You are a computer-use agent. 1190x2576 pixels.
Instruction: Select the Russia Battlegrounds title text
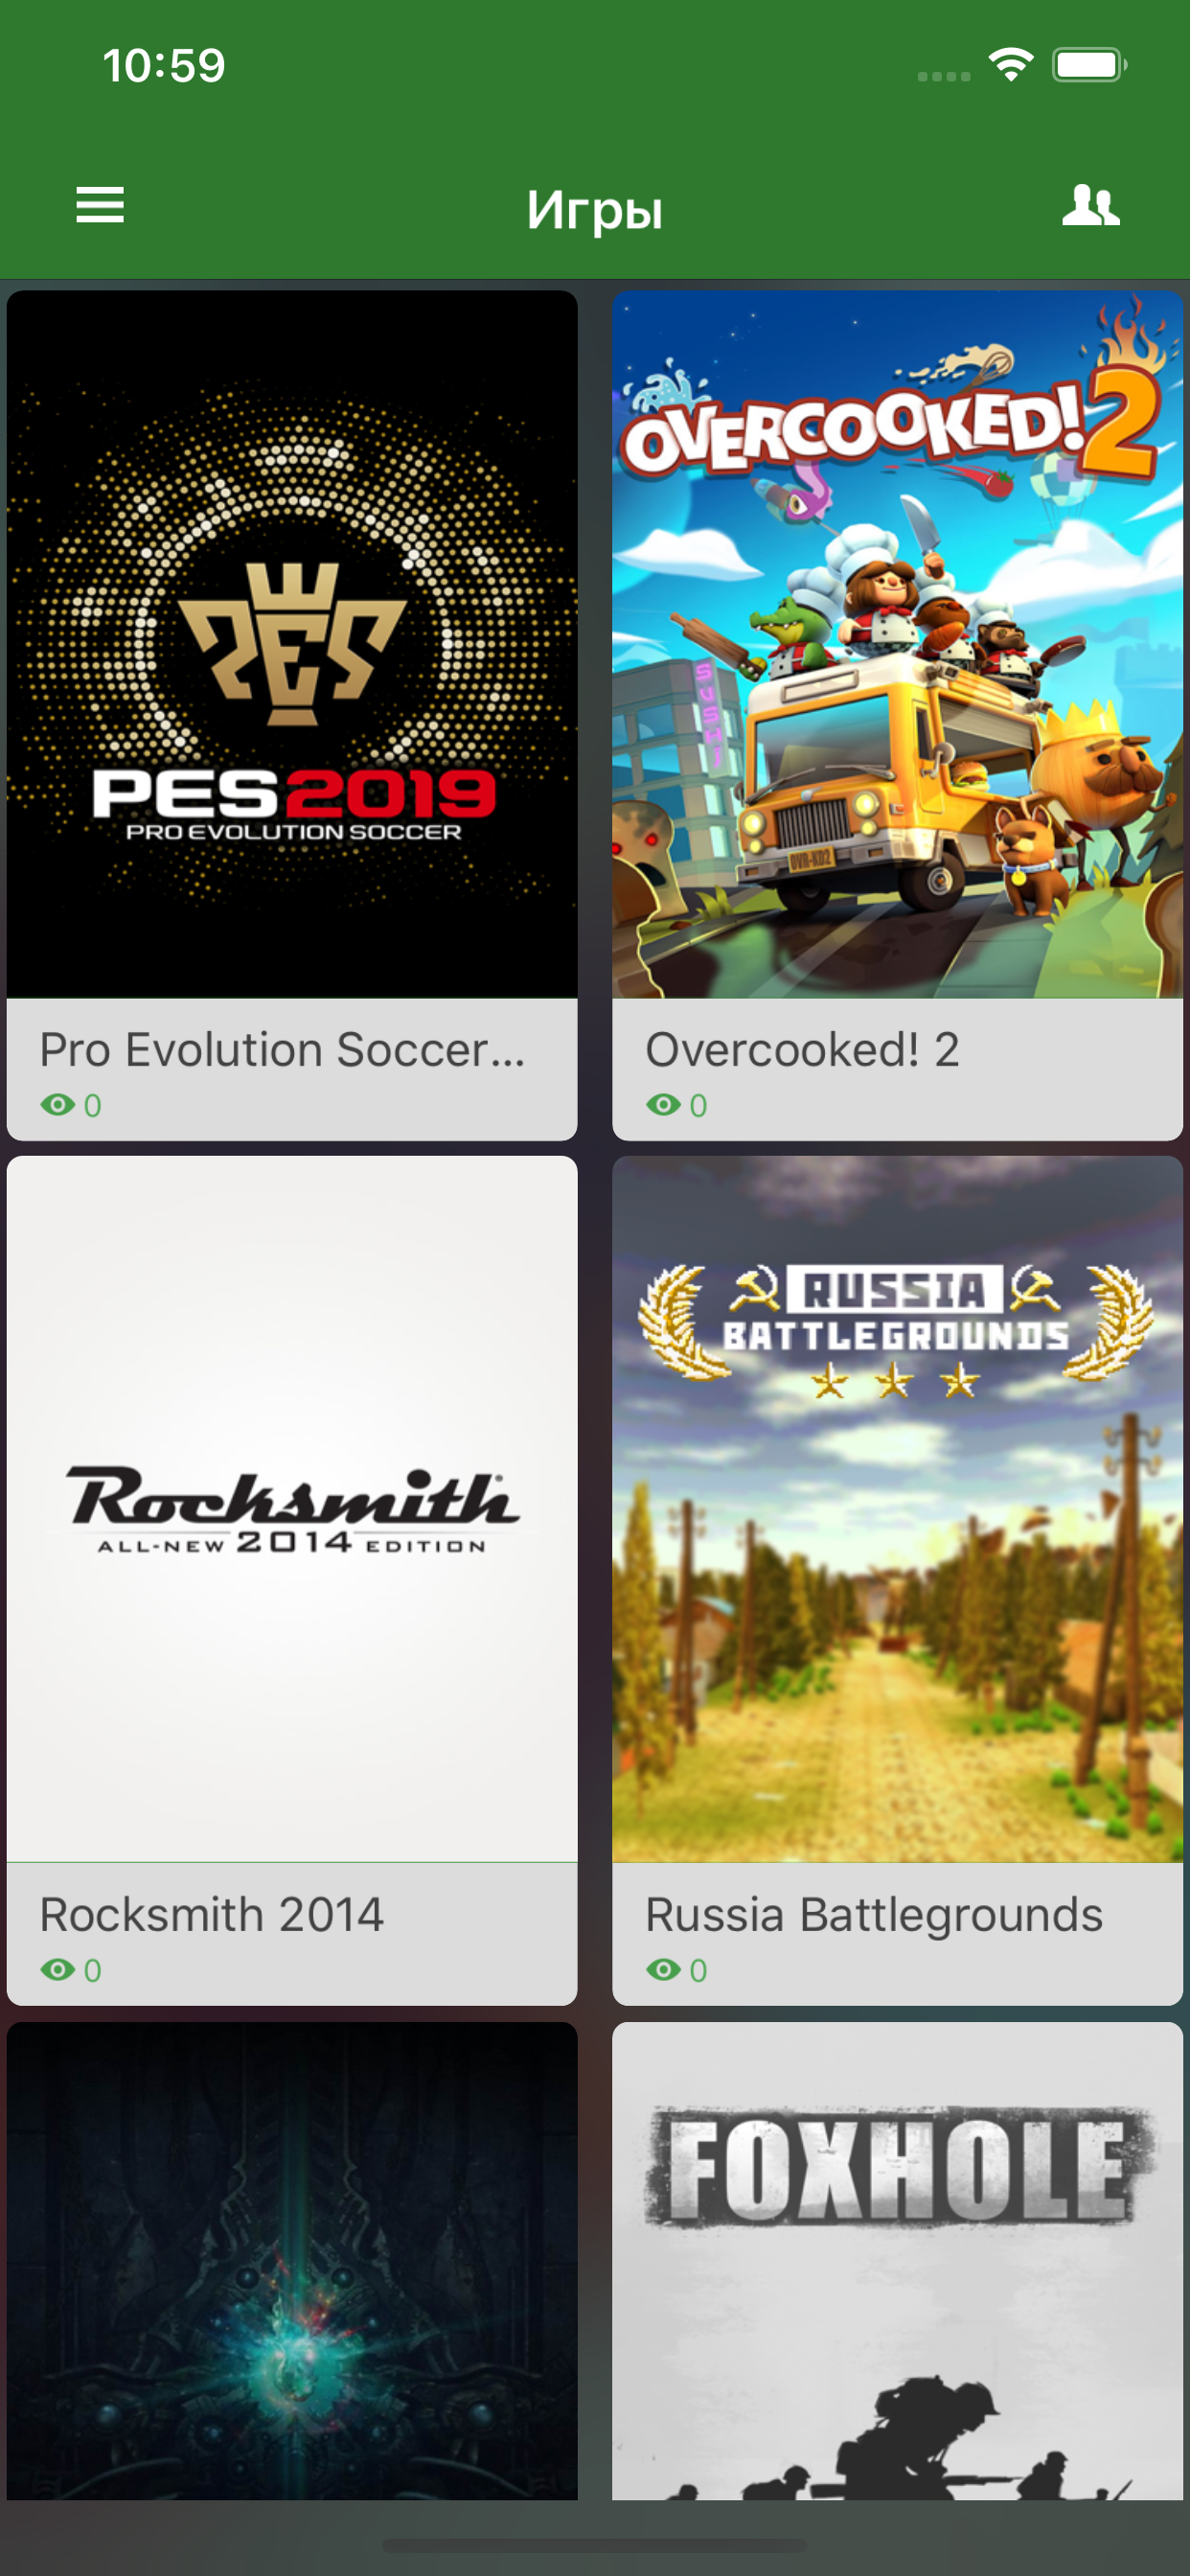tap(874, 1915)
